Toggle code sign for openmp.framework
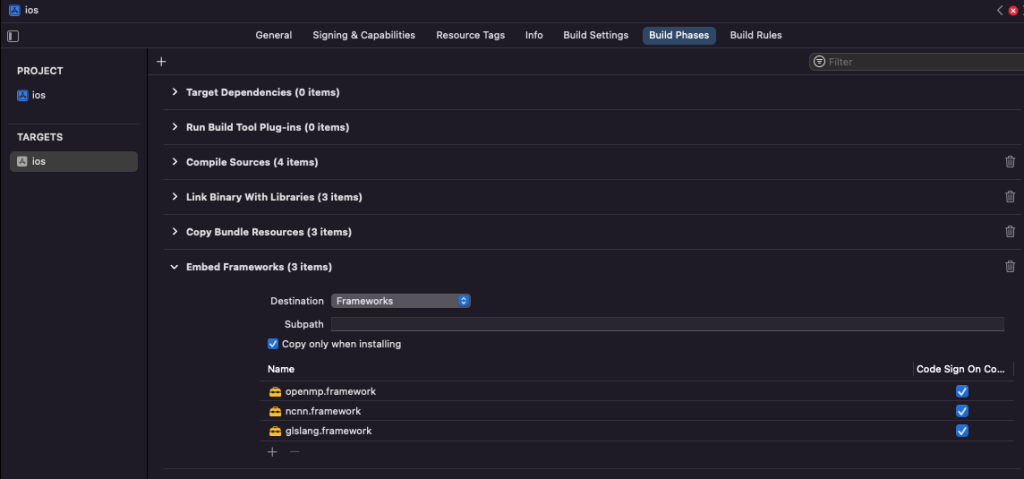The image size is (1024, 479). click(961, 391)
